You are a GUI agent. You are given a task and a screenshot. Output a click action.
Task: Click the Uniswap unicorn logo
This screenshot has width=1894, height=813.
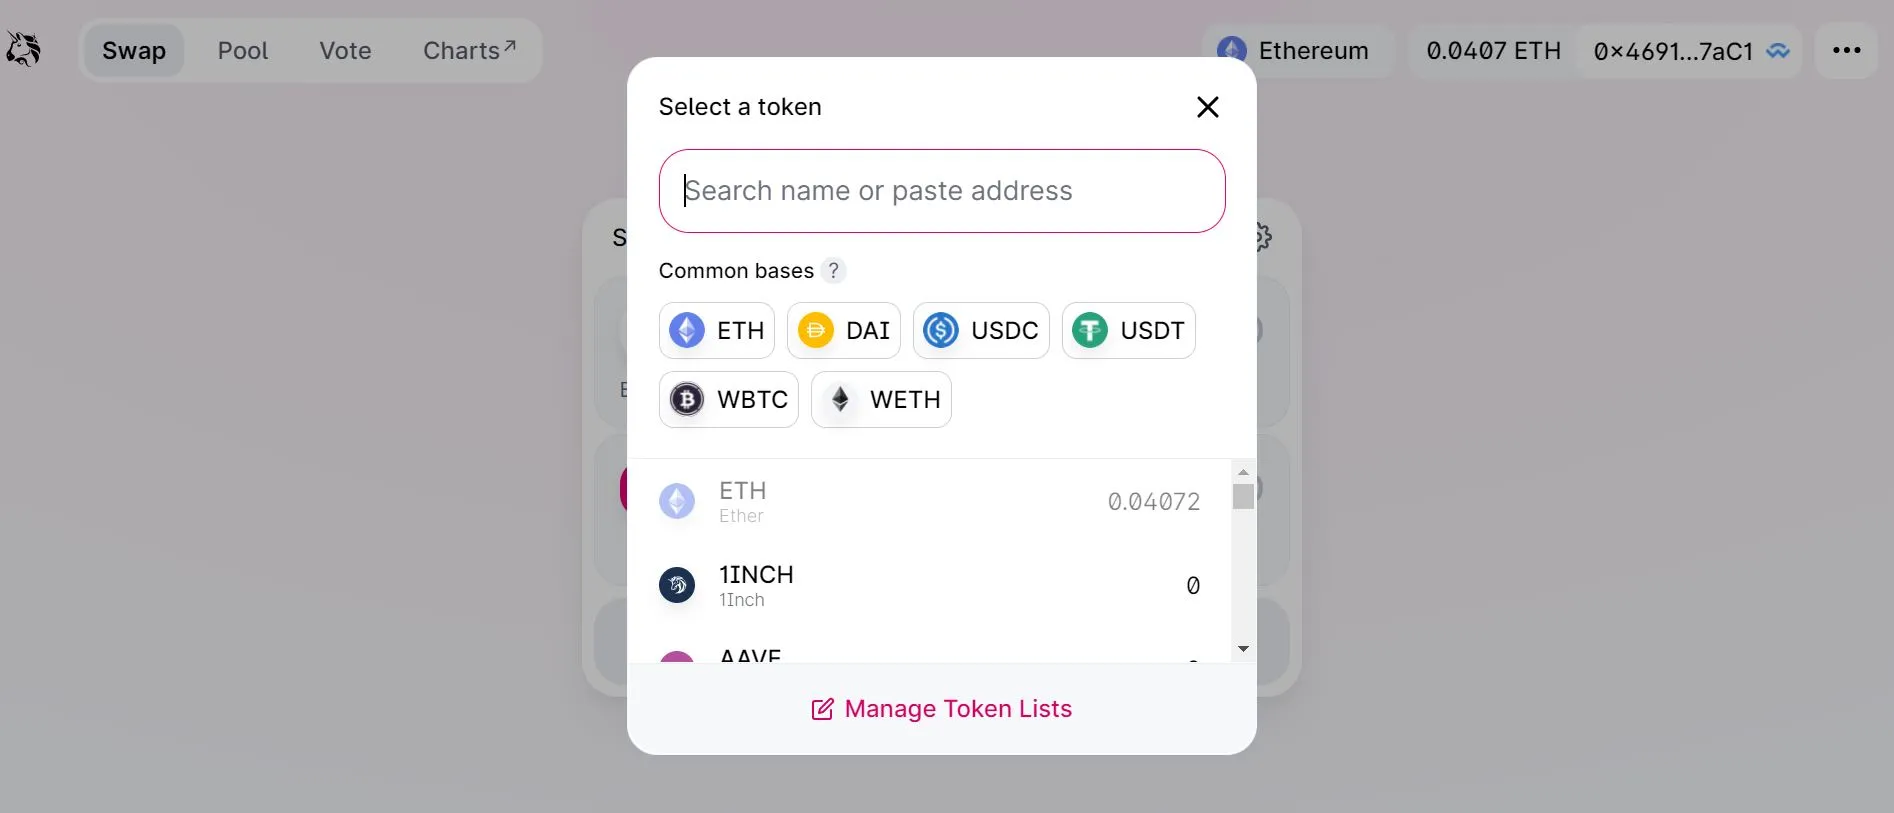click(23, 49)
